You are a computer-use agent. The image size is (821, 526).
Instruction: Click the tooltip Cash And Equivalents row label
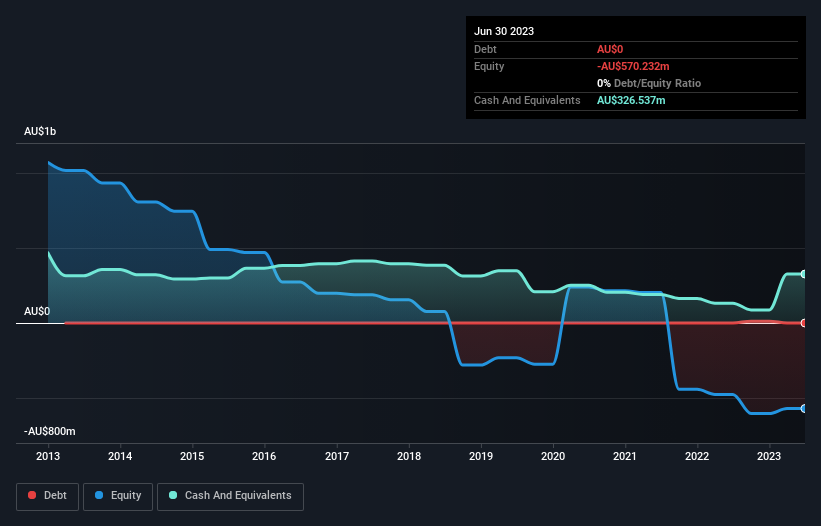[x=527, y=100]
